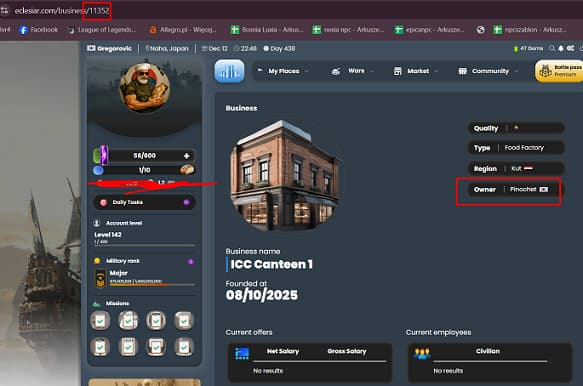This screenshot has width=583, height=386.
Task: Click the Current offers job icon
Action: point(242,353)
